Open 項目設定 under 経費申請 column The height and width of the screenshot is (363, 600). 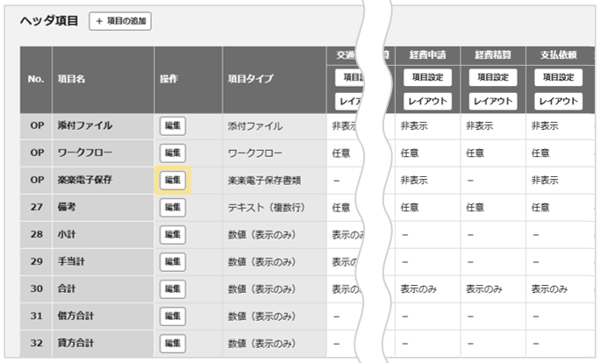click(427, 77)
